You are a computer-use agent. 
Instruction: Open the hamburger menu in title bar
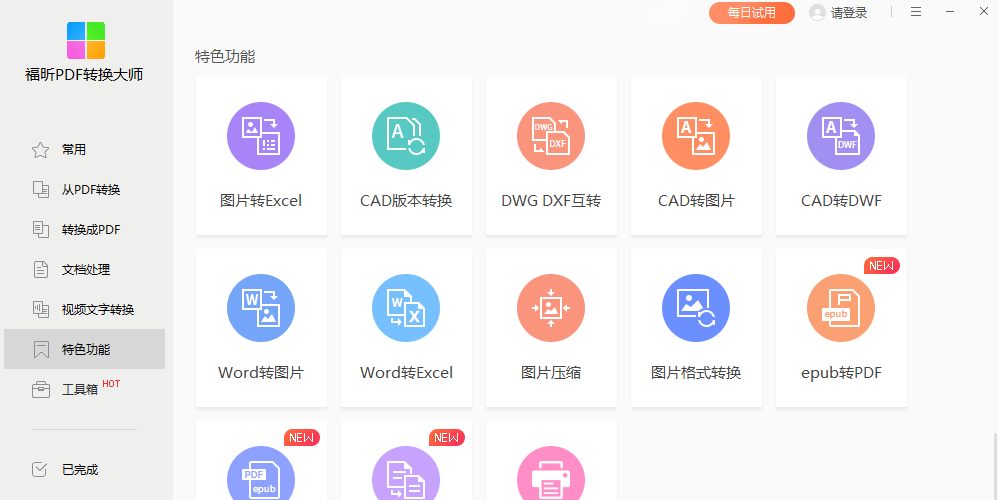click(x=916, y=12)
